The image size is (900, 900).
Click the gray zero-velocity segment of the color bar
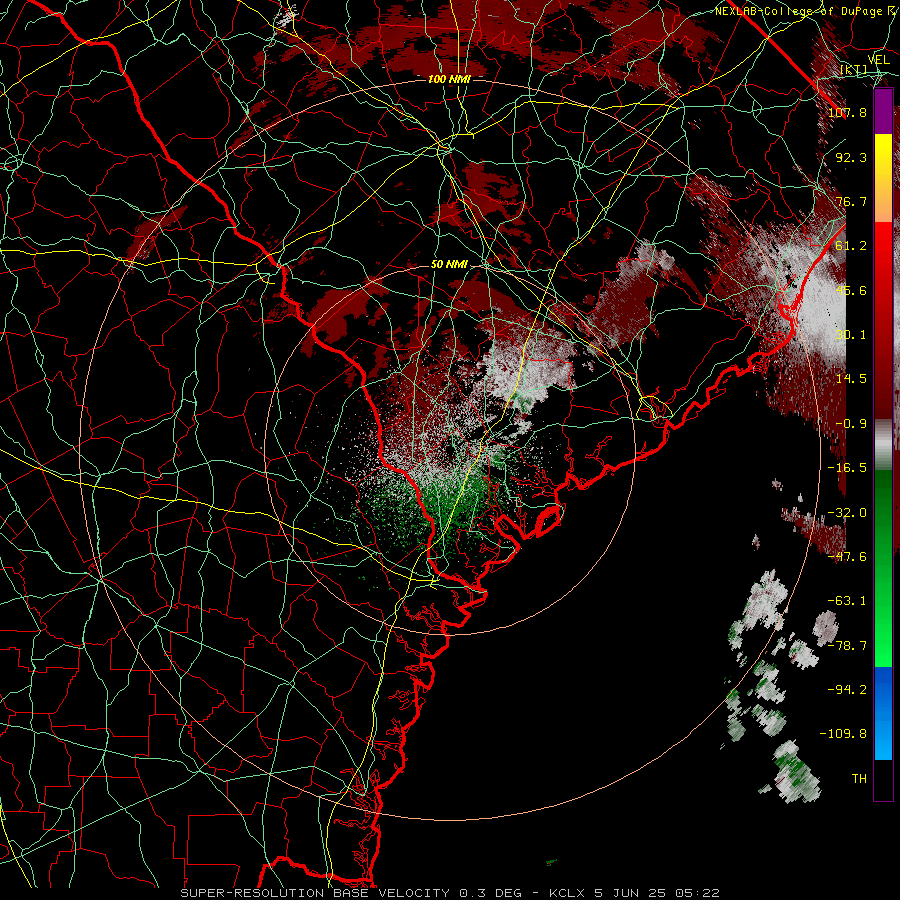883,445
